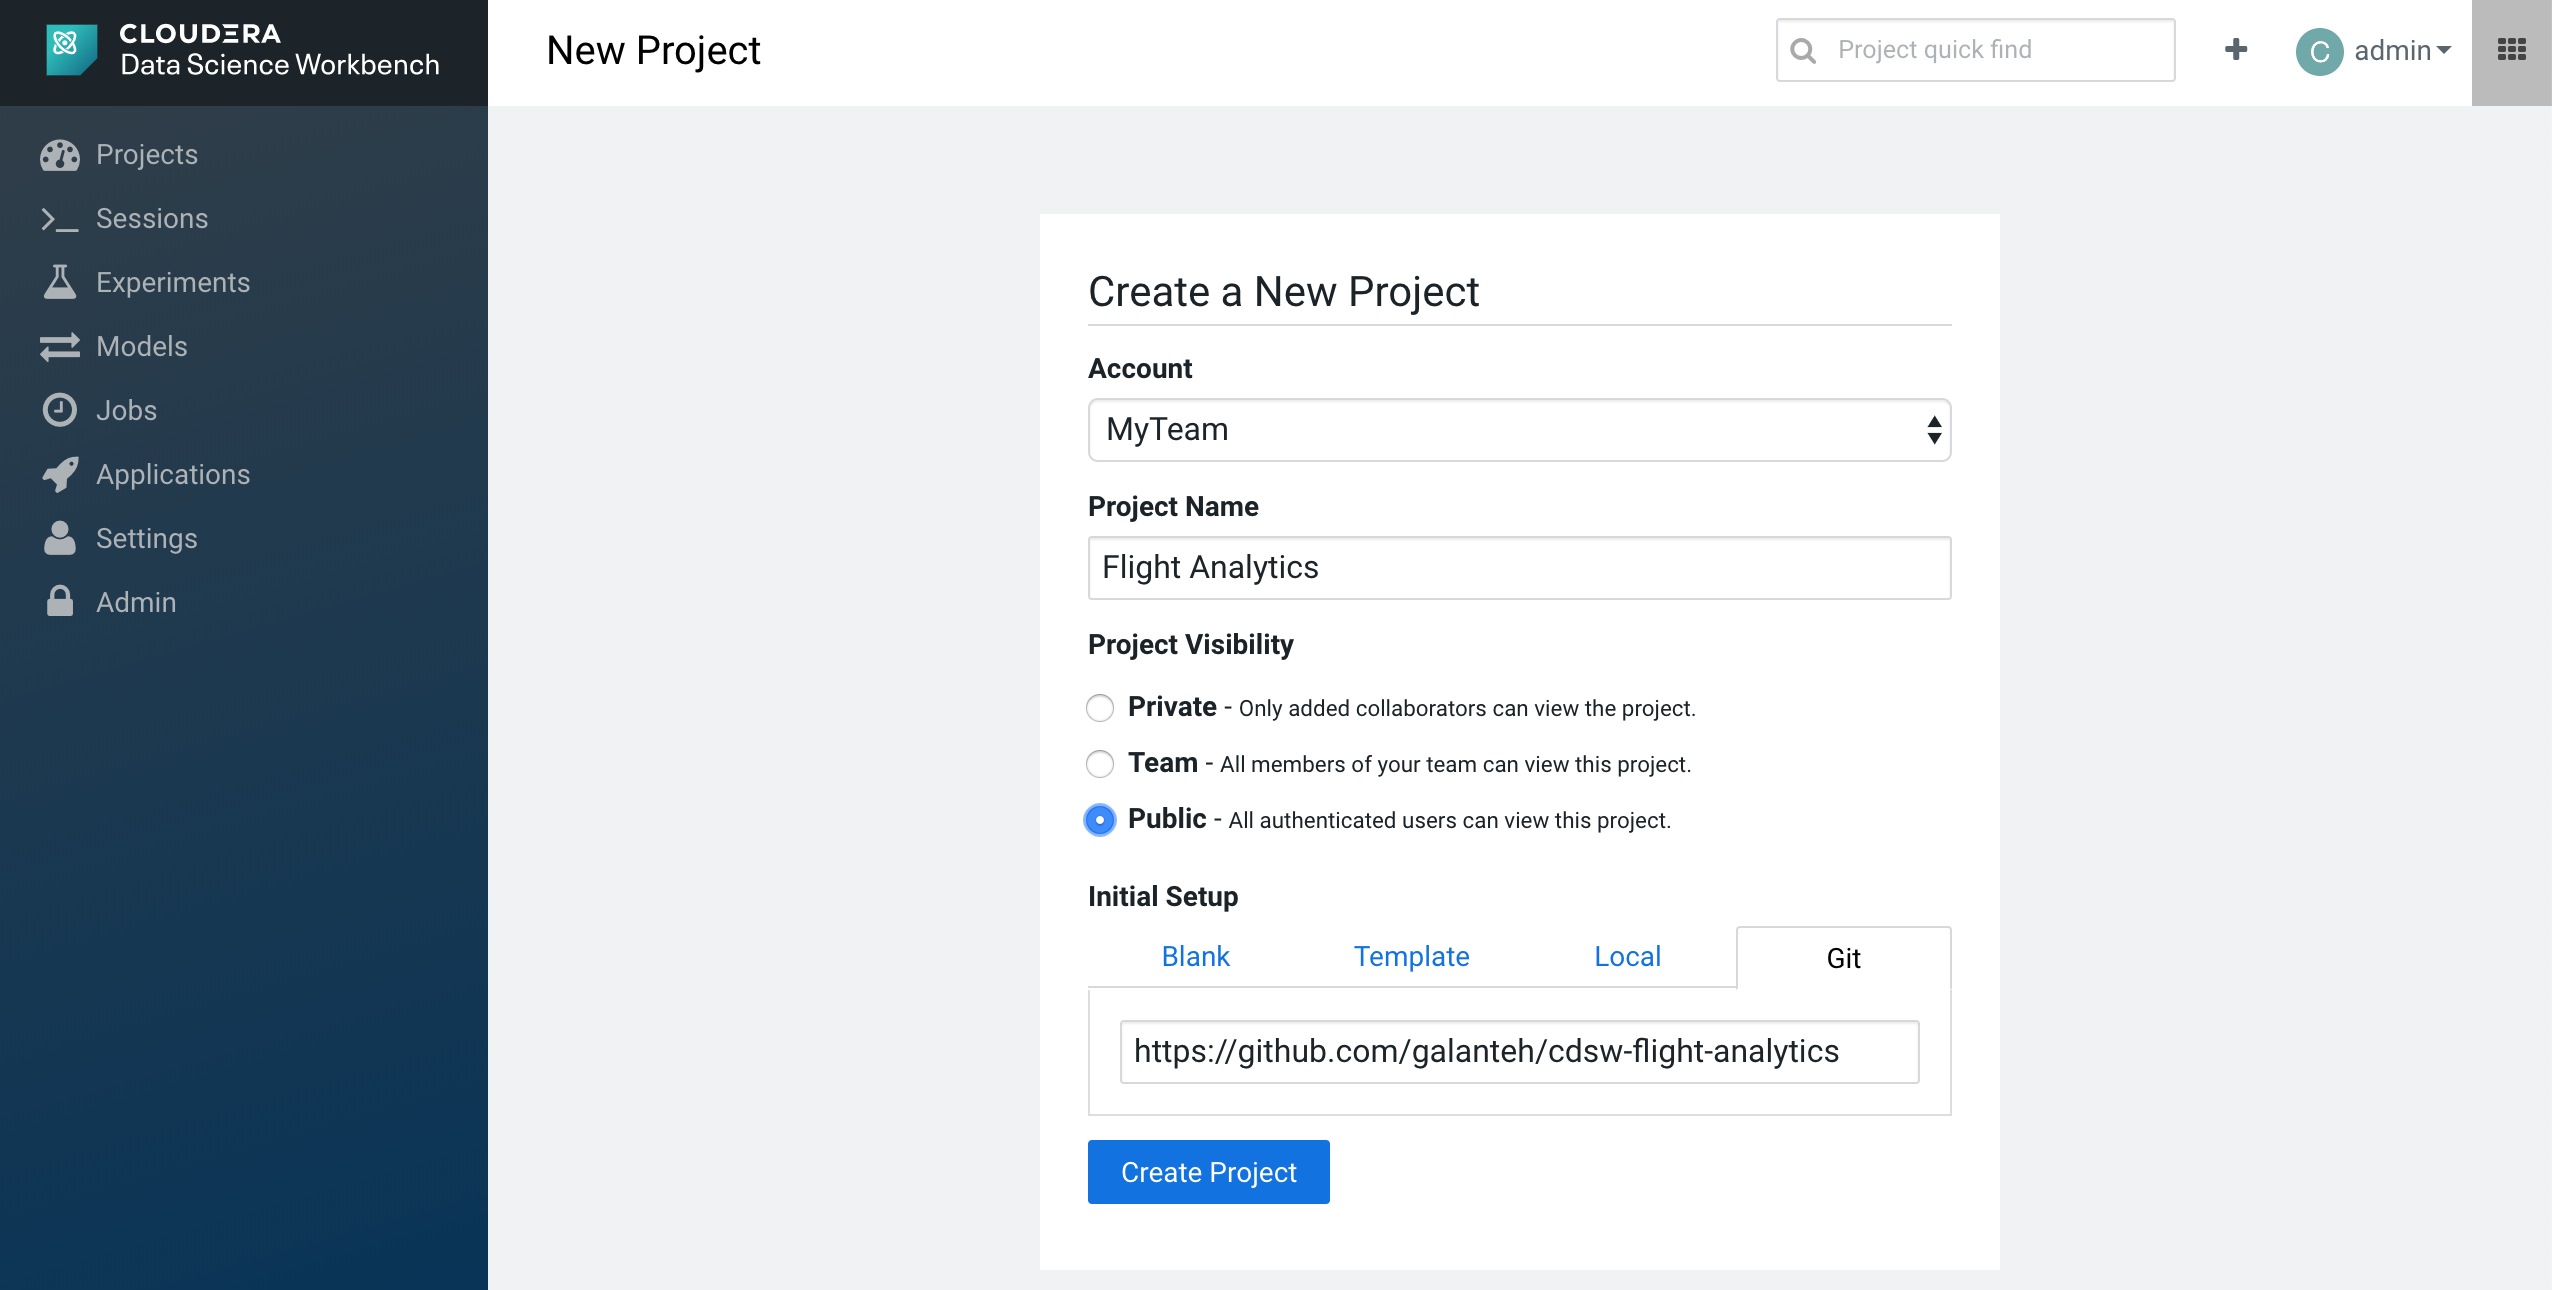This screenshot has width=2552, height=1290.
Task: Select the Public visibility radio button
Action: [1100, 820]
